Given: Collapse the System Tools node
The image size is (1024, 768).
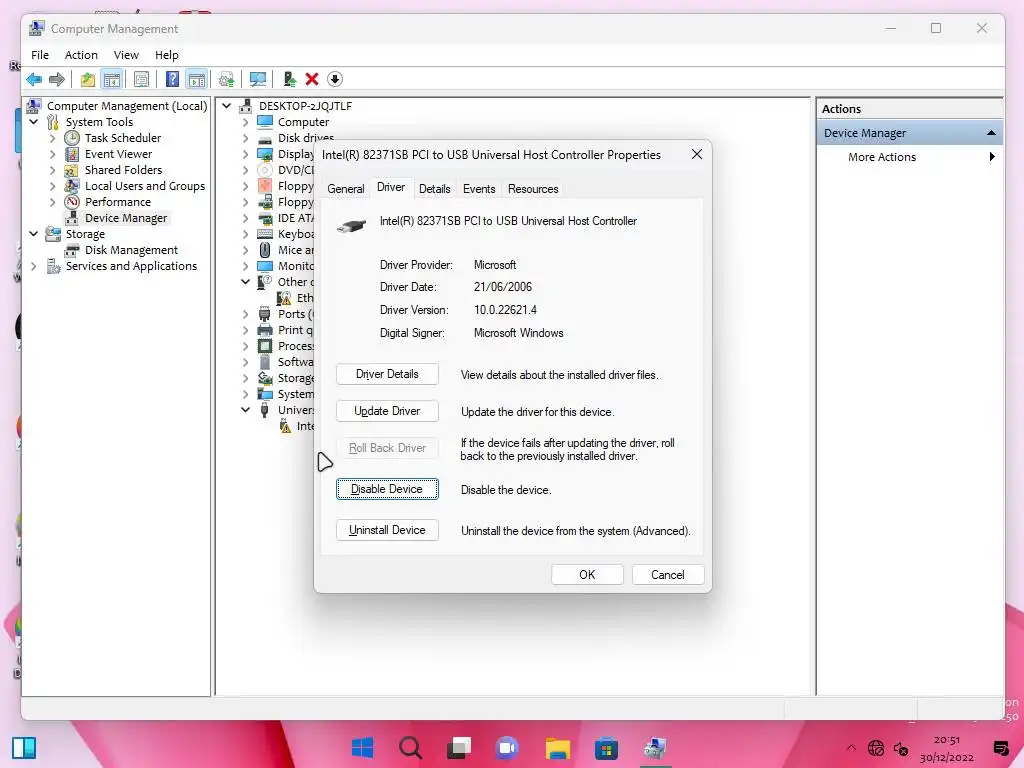Looking at the screenshot, I should (x=34, y=122).
